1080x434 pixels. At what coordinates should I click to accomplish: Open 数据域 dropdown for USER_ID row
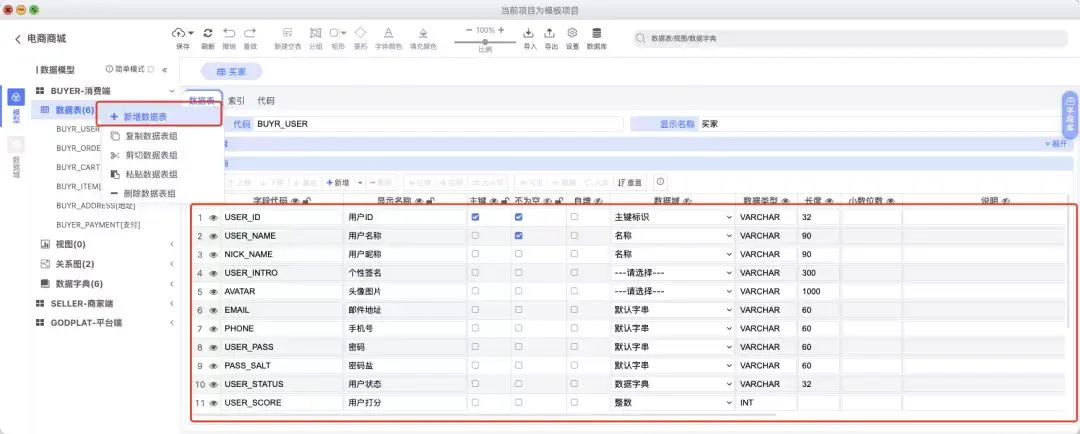tap(672, 217)
